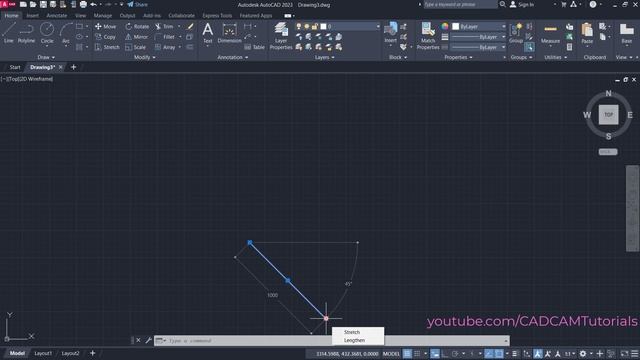
Task: Click the Undo arrow in quick access toolbar
Action: (x=93, y=4)
